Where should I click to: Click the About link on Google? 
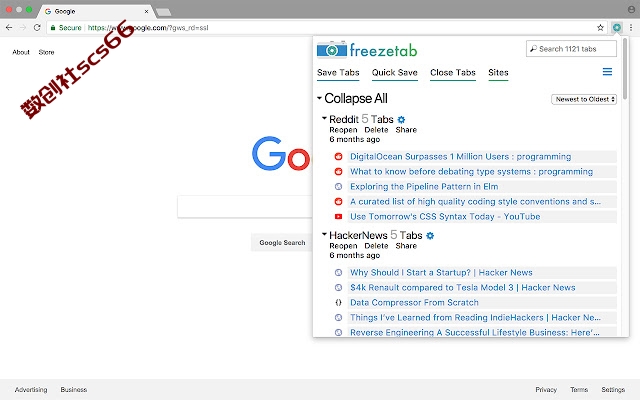tap(21, 52)
